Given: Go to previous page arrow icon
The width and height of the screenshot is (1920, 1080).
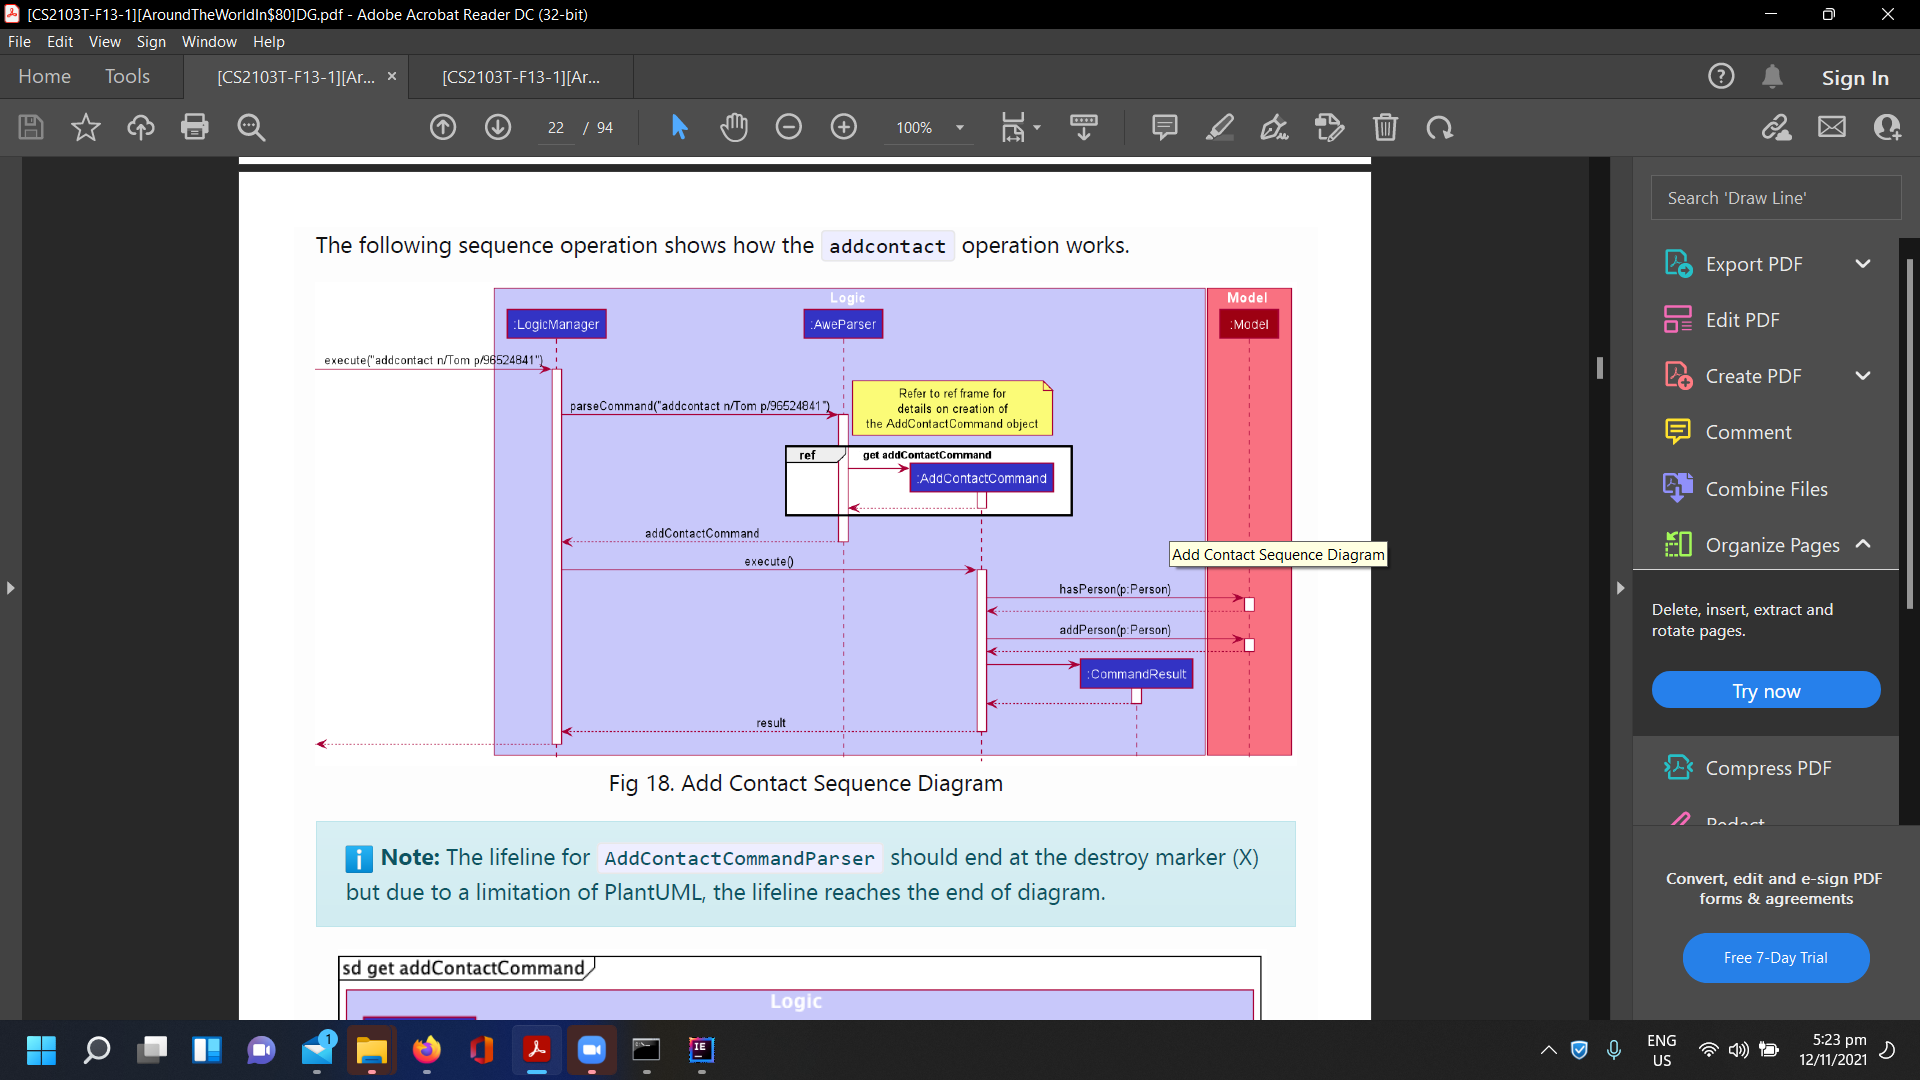Looking at the screenshot, I should pos(443,127).
